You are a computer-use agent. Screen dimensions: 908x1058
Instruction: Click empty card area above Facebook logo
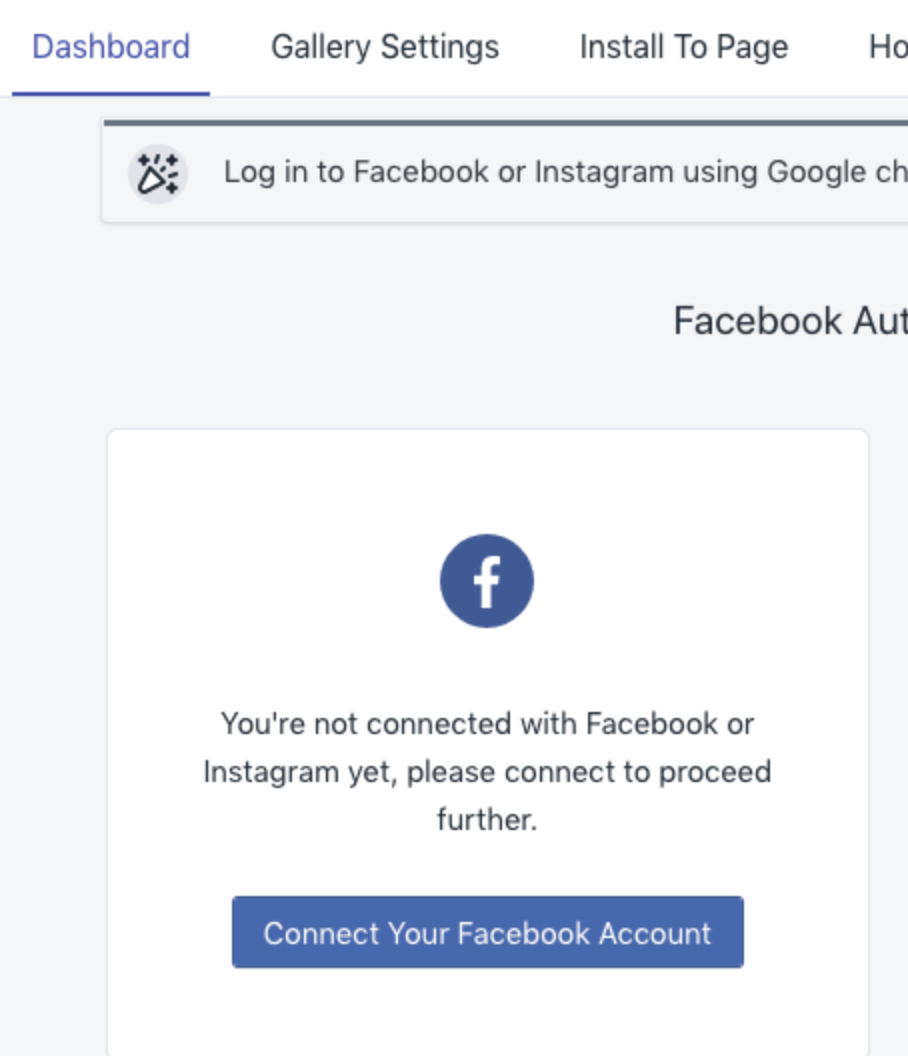coord(487,480)
